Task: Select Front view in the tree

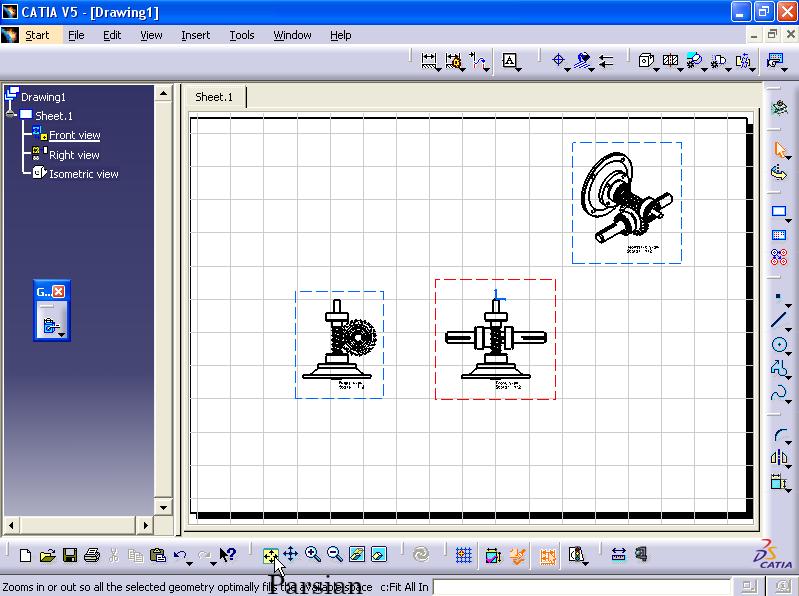Action: (x=74, y=135)
